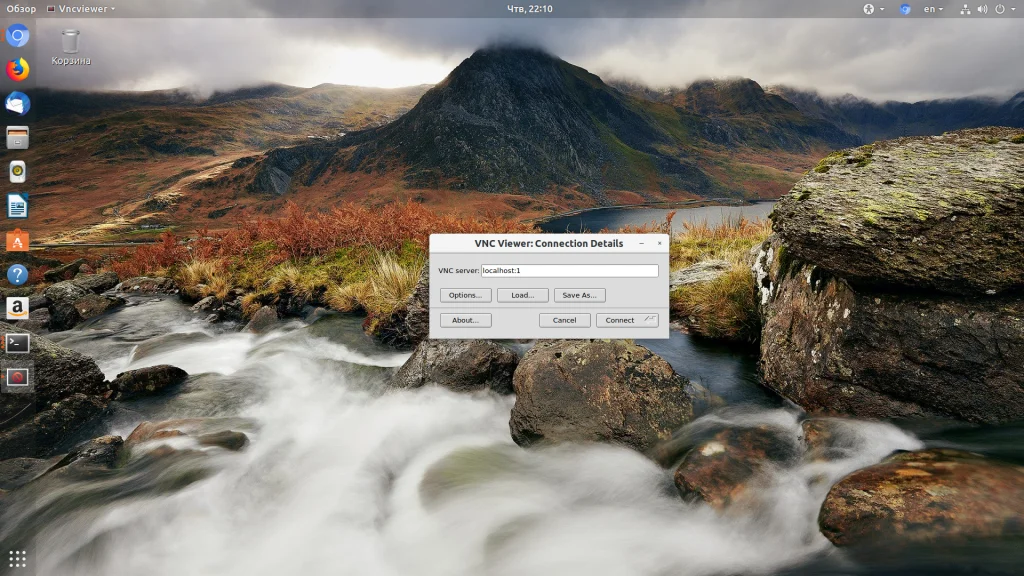Open the Корзина trash icon on the desktop
This screenshot has height=576, width=1024.
click(70, 46)
